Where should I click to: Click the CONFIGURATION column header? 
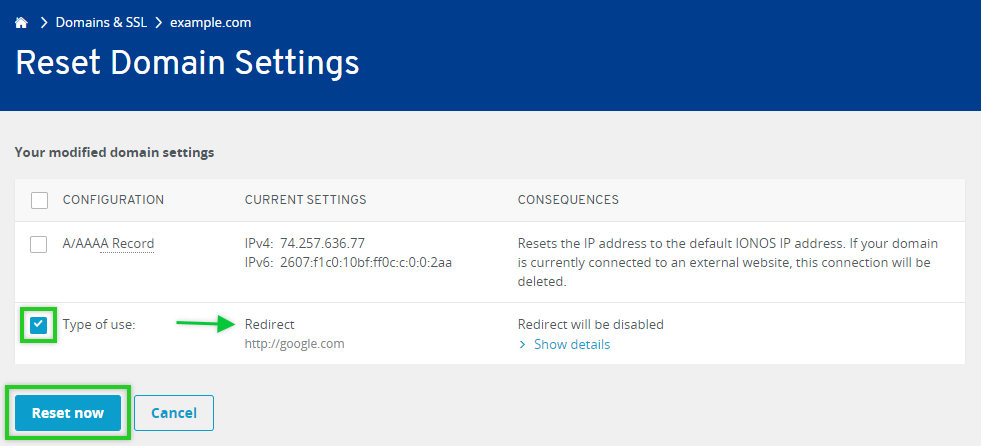tap(113, 200)
